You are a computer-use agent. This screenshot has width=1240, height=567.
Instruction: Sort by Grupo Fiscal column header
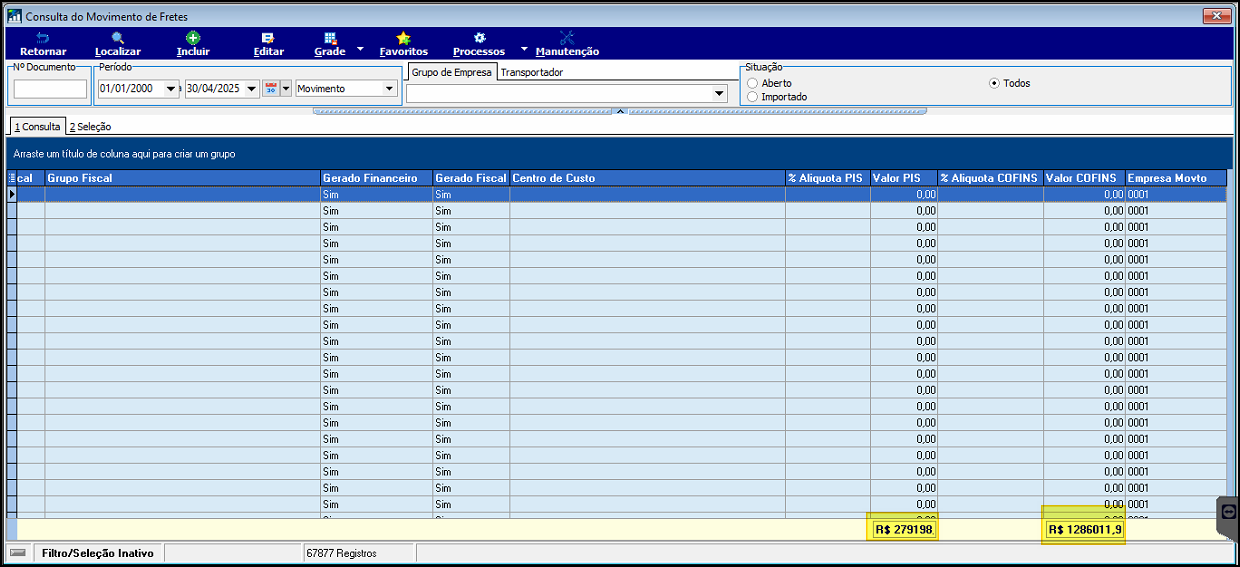(182, 178)
